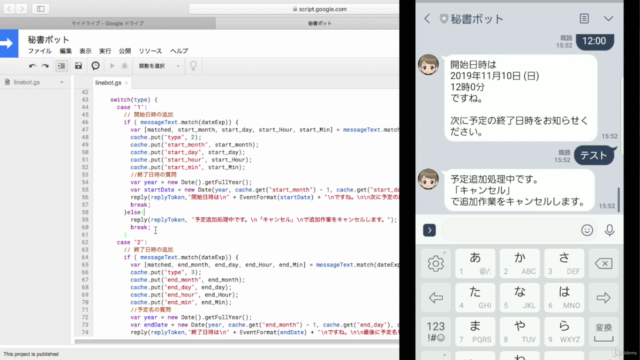Open the リソース menu
Viewport: 640px width, 360px height.
point(150,51)
